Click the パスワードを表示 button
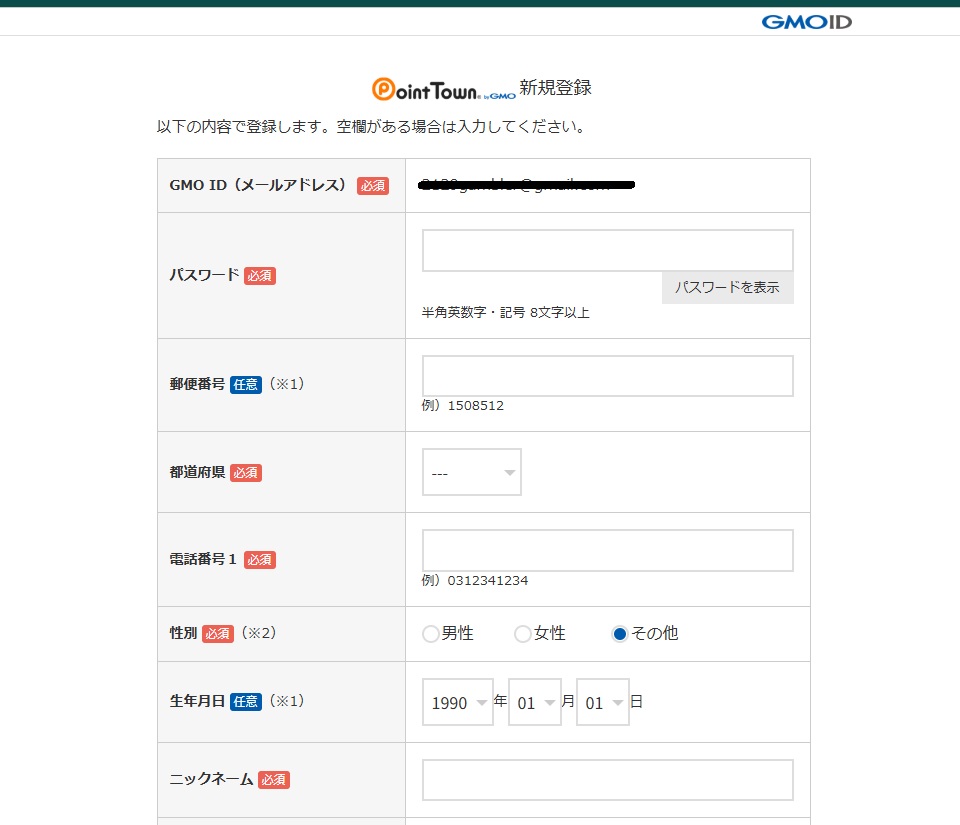 pyautogui.click(x=727, y=287)
